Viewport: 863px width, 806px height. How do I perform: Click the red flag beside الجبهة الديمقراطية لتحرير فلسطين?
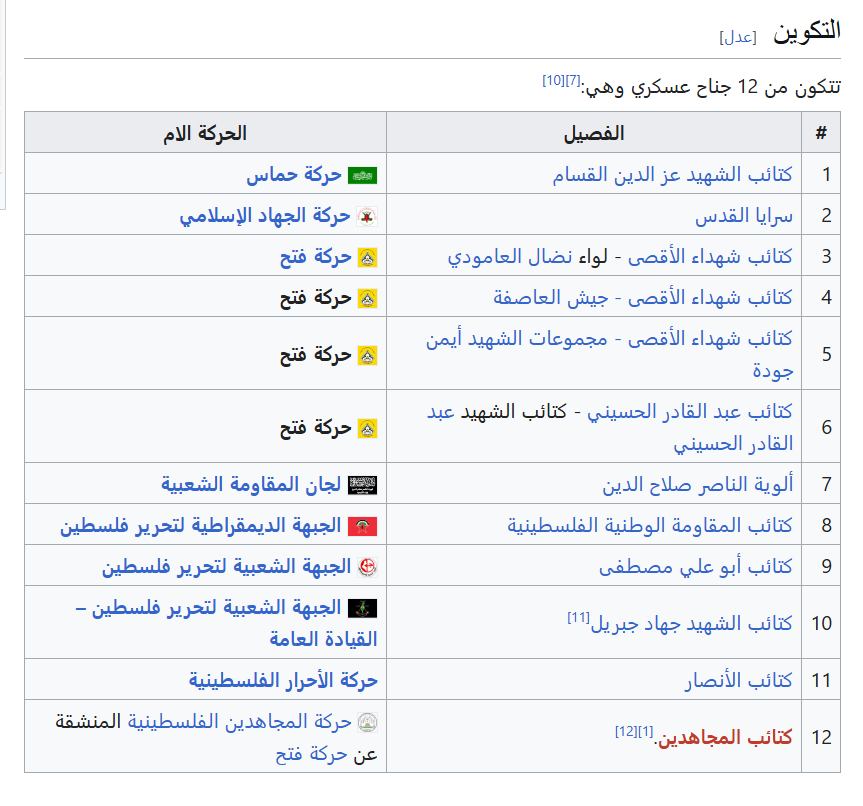point(362,526)
